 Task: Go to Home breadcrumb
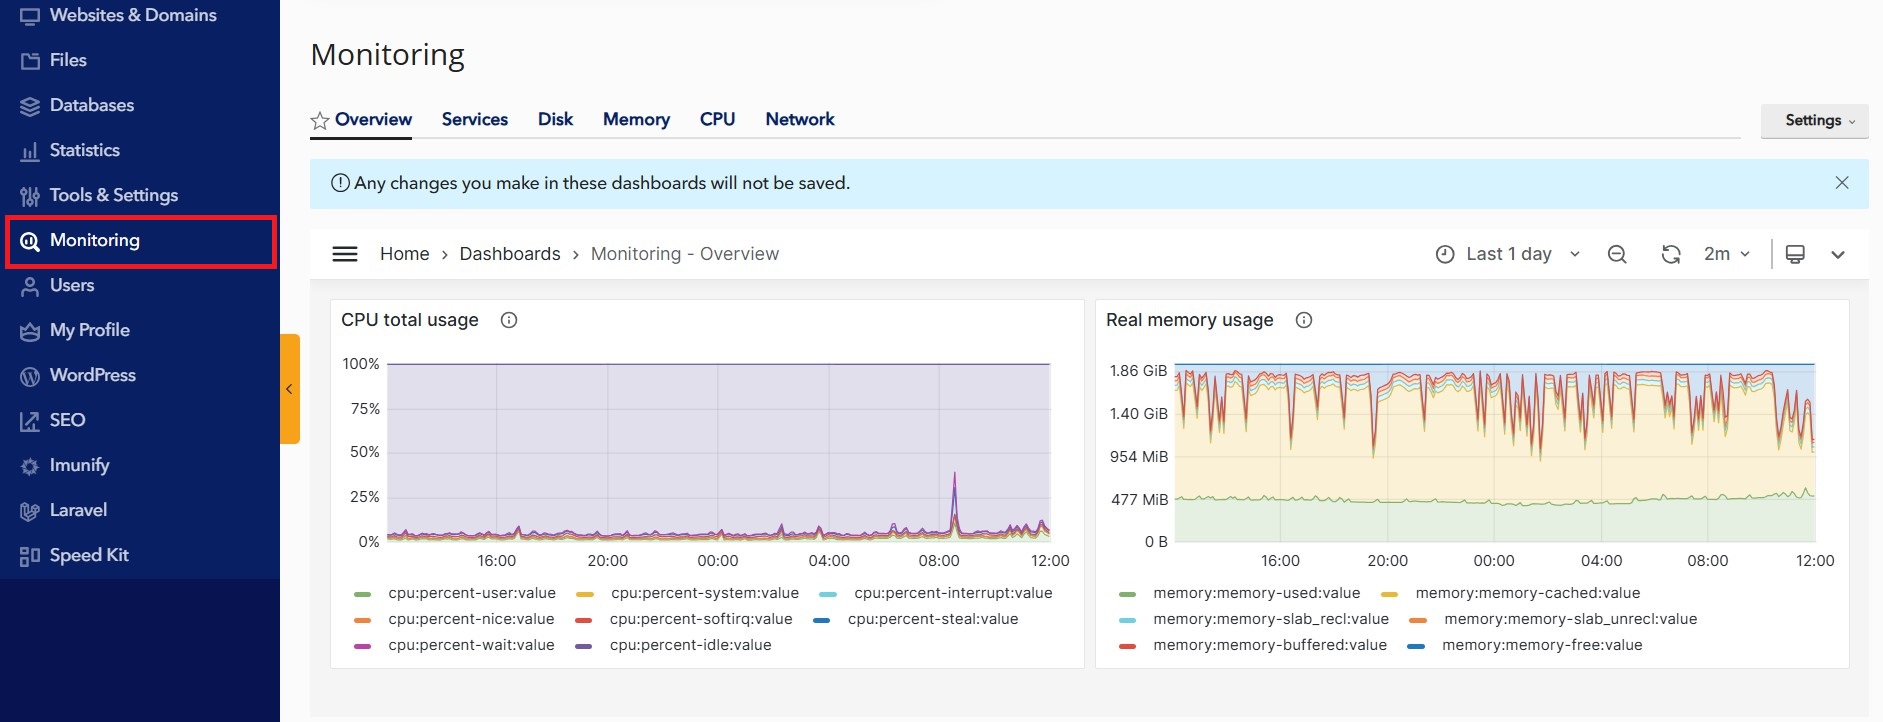tap(404, 254)
